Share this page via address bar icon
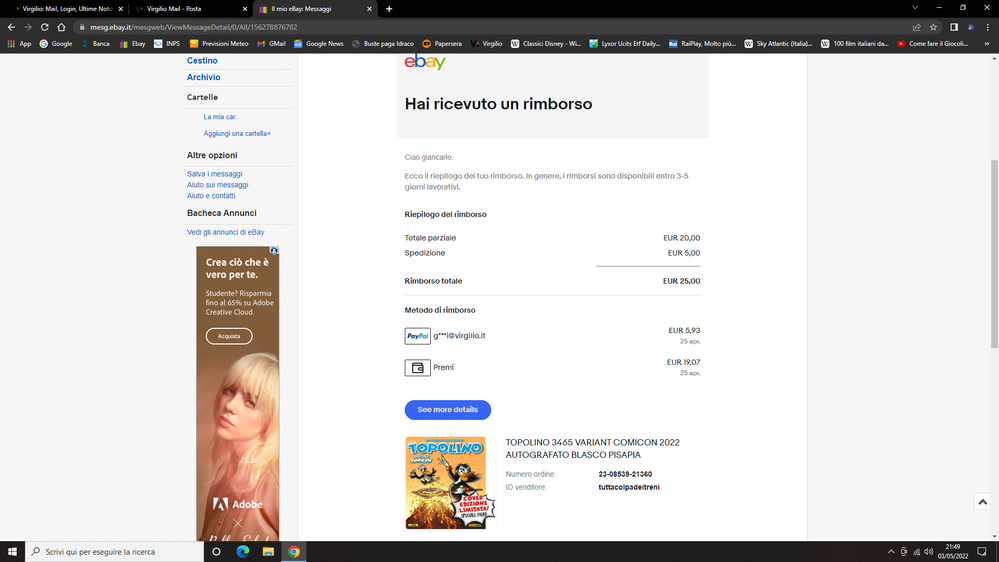Screen dimensions: 999x562 tap(916, 27)
